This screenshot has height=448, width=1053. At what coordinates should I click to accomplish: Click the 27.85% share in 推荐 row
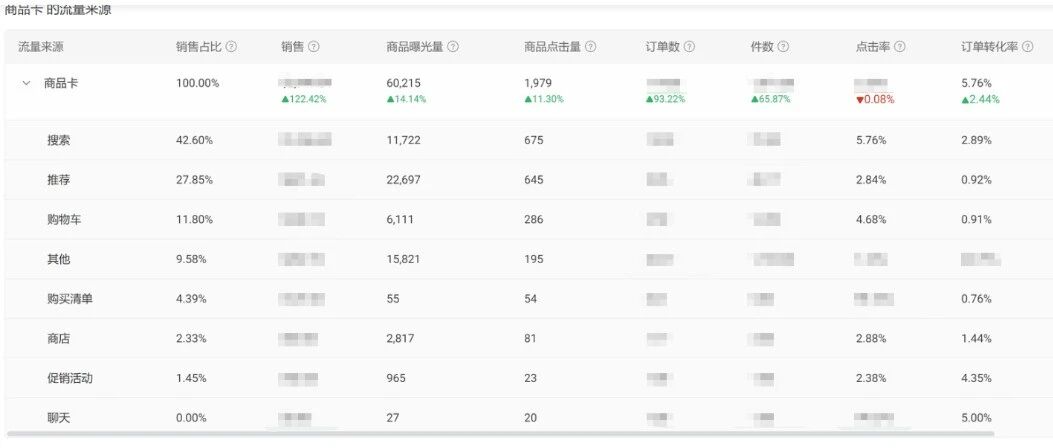click(195, 180)
